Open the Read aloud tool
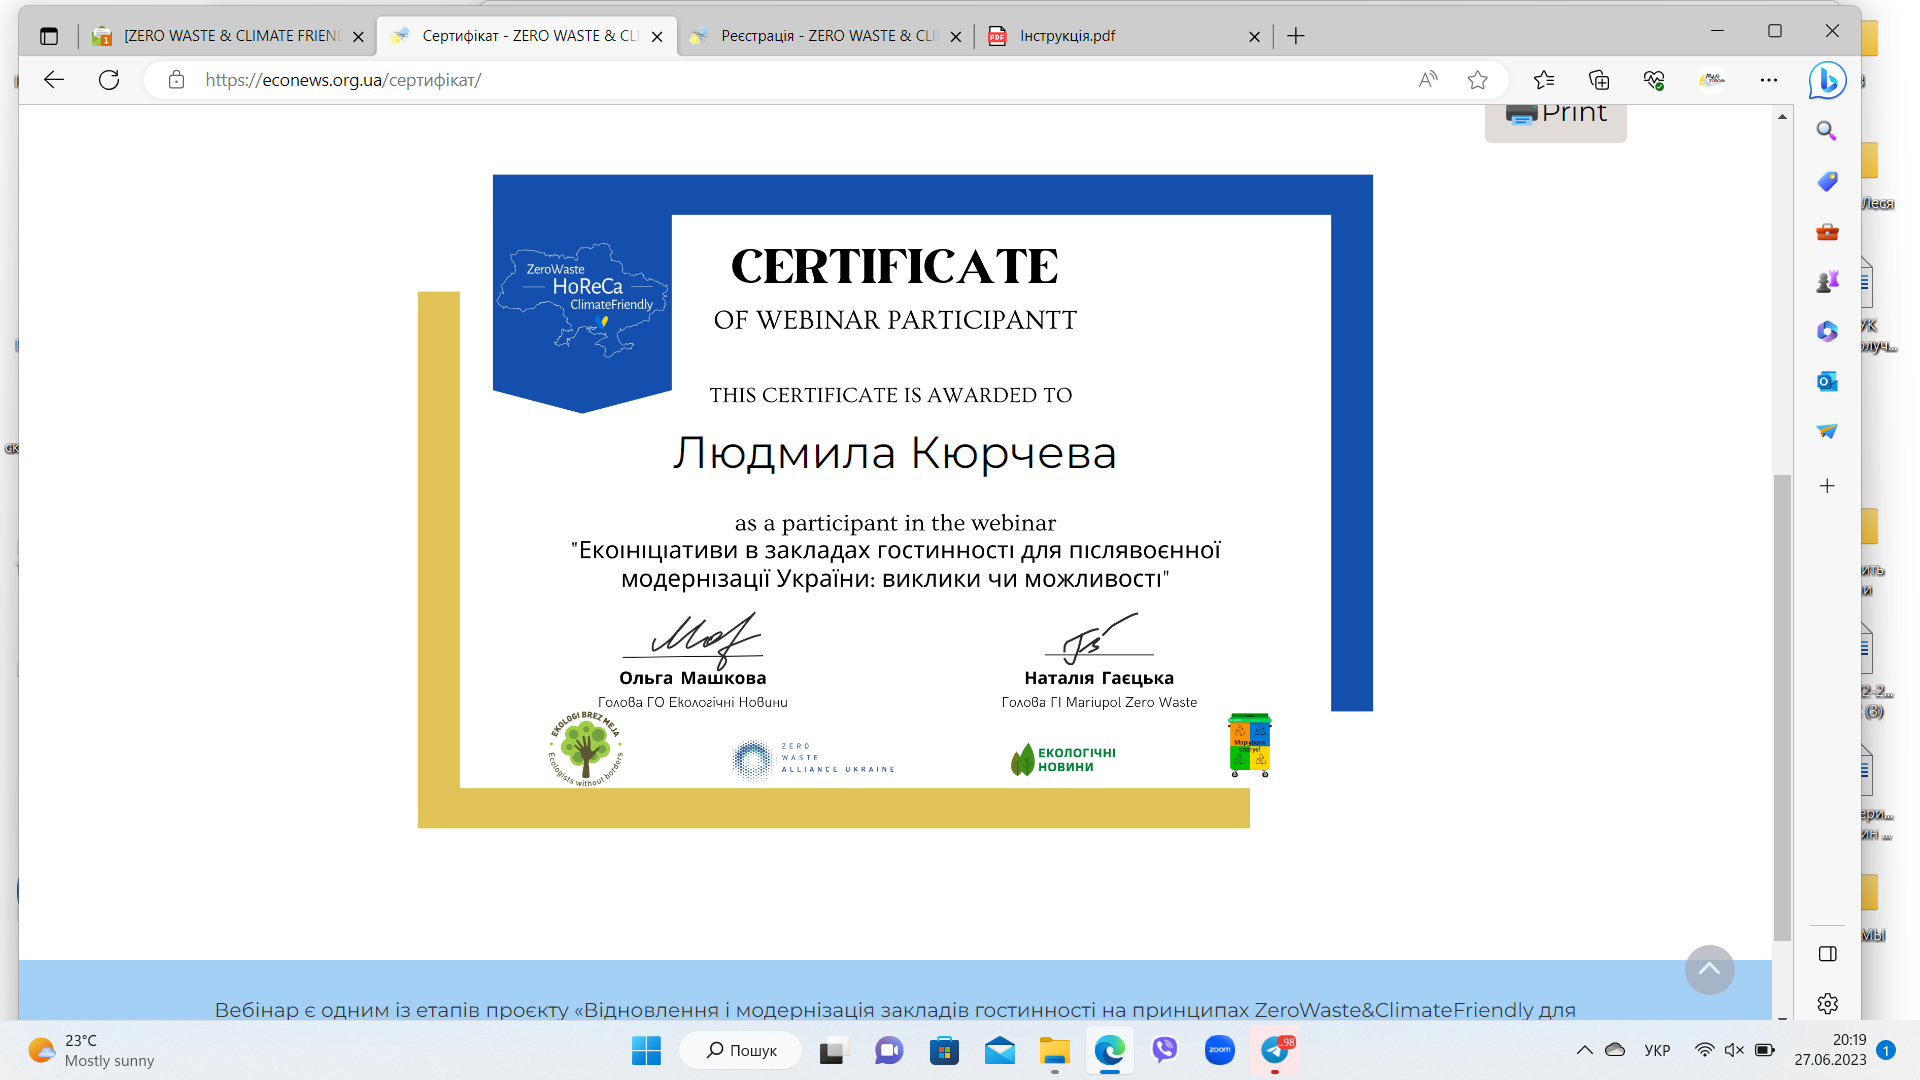The image size is (1920, 1080). (1428, 80)
